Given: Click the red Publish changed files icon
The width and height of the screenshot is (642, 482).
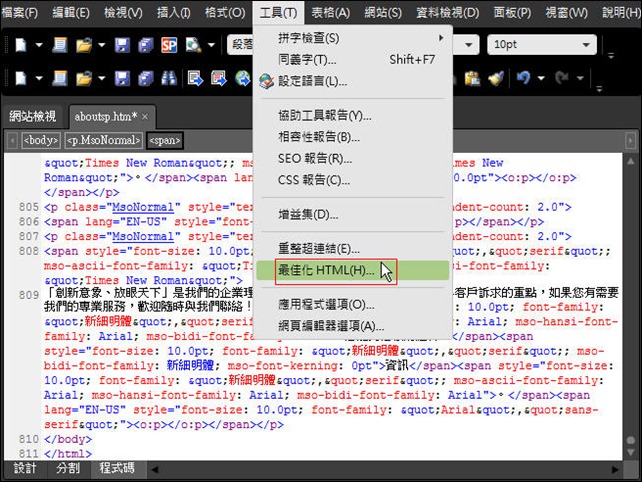Looking at the screenshot, I should (x=219, y=78).
